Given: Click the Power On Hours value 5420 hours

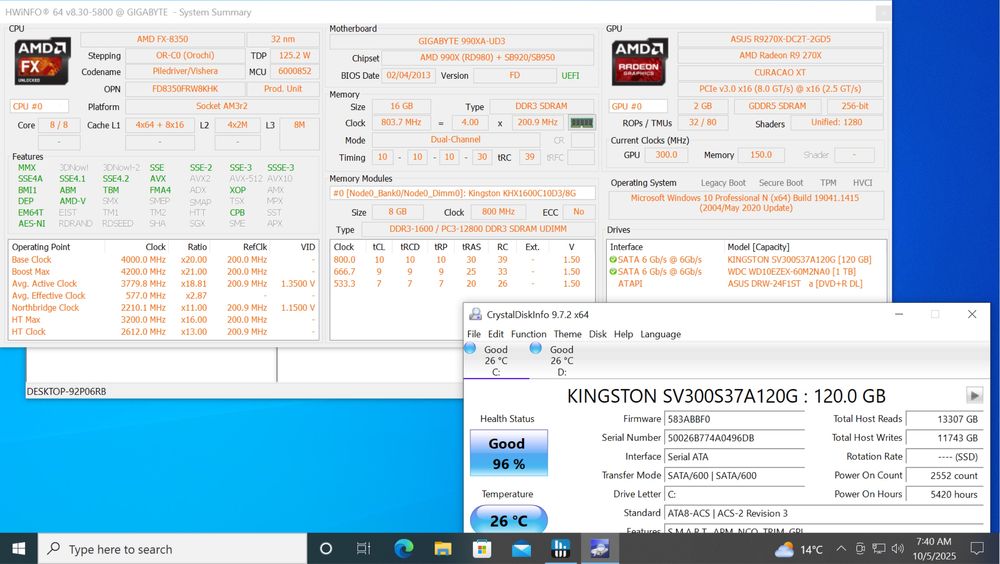Looking at the screenshot, I should [x=945, y=494].
